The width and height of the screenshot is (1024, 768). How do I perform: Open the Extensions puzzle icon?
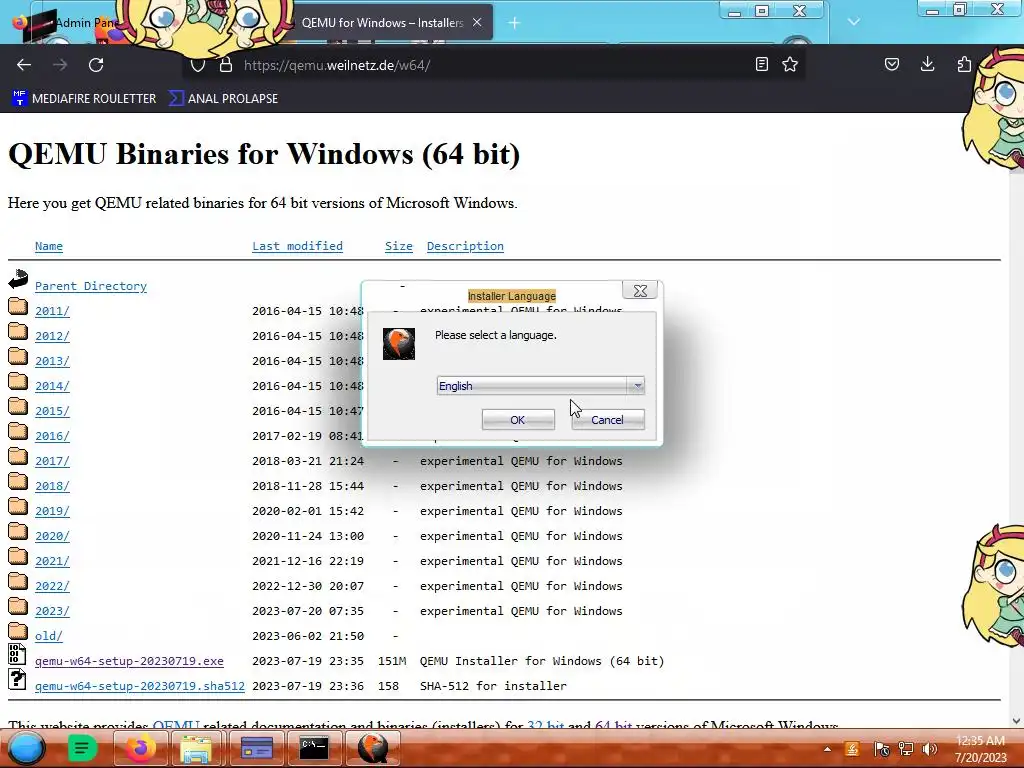[964, 64]
